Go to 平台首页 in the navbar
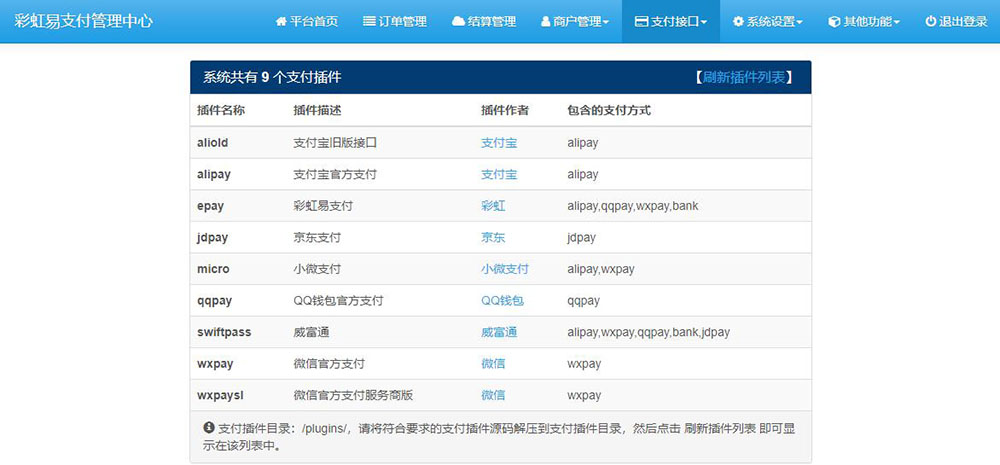This screenshot has height=465, width=1000. (307, 22)
